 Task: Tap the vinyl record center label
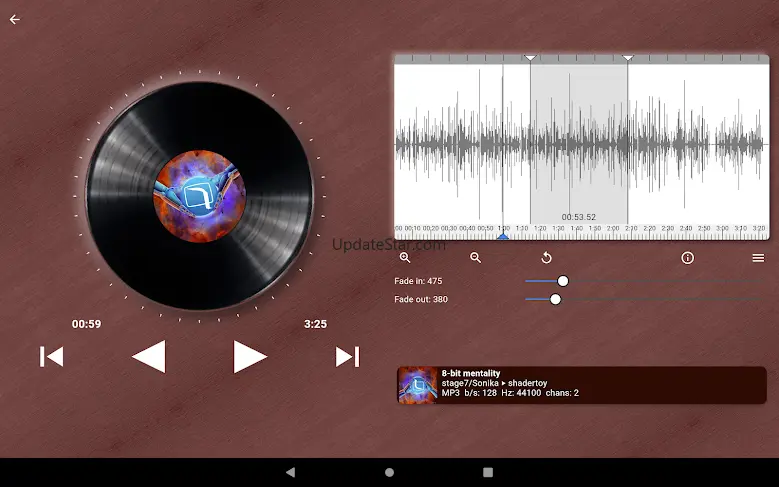(198, 190)
